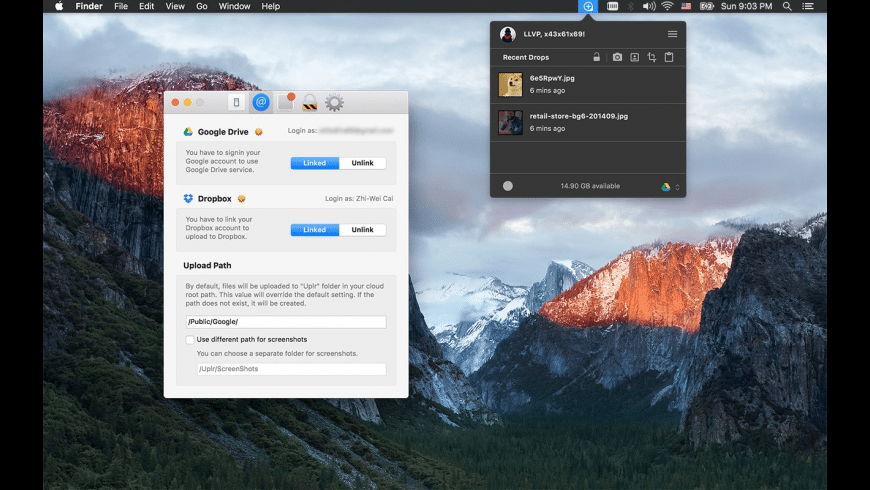
Task: Open the Wi-Fi menu
Action: point(667,6)
